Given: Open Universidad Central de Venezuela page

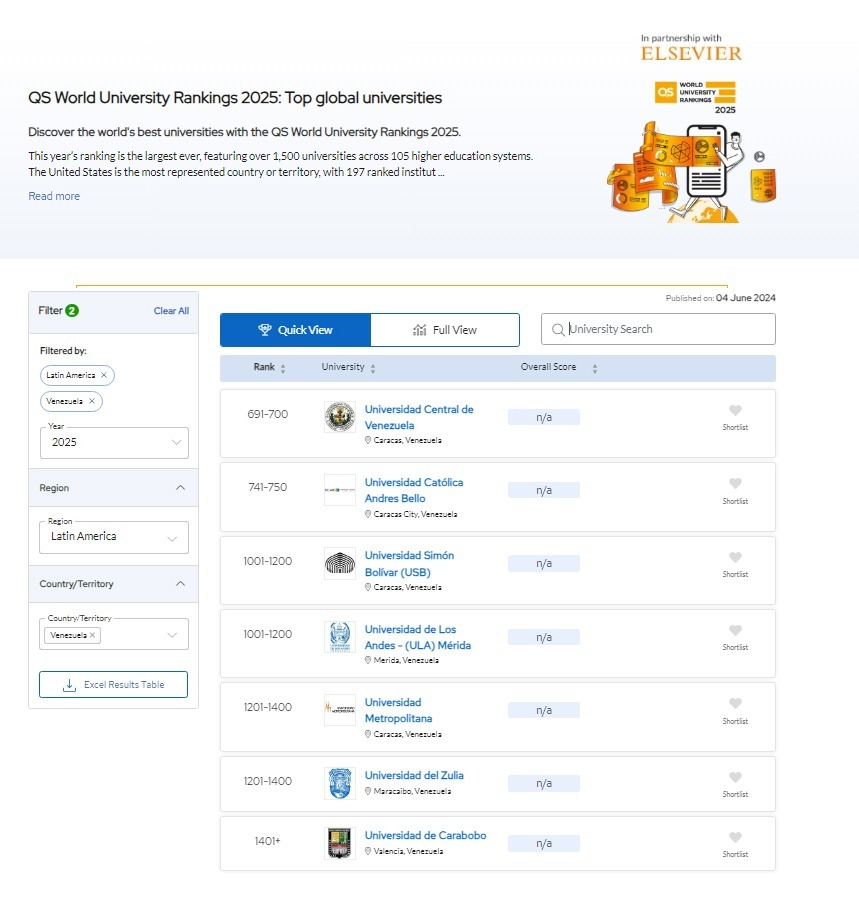Looking at the screenshot, I should tap(419, 417).
